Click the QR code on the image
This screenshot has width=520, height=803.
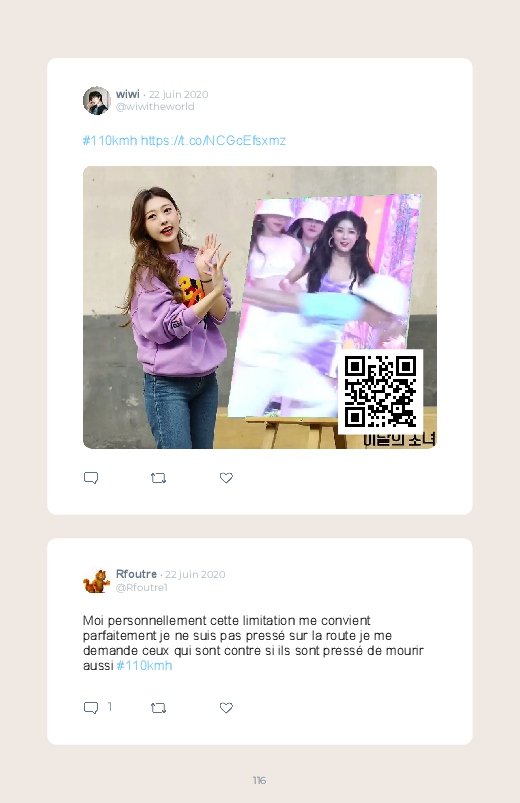(380, 392)
